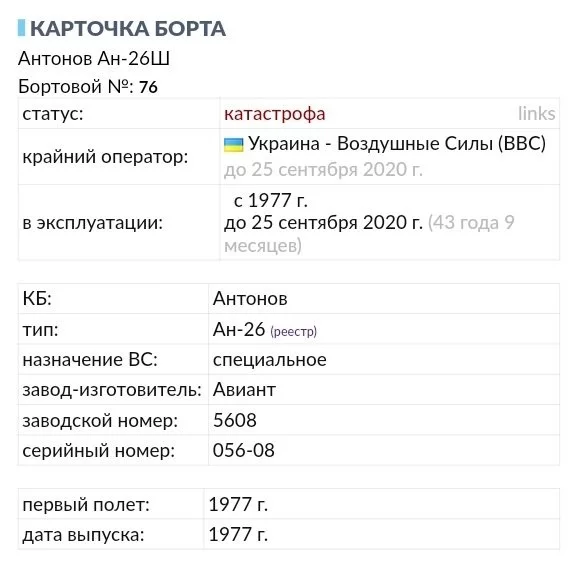The image size is (575, 579).
Task: Click the blue bar beside КАРТОЧКА БОРТА
Action: coord(21,28)
